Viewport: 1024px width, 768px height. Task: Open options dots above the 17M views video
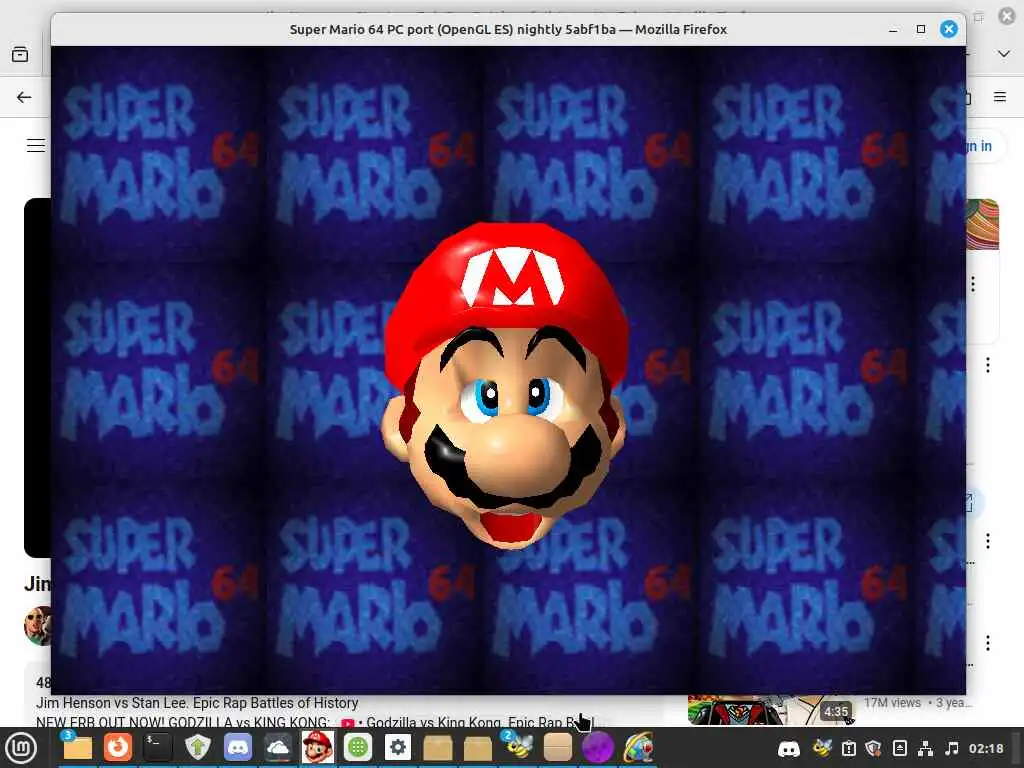coord(987,643)
